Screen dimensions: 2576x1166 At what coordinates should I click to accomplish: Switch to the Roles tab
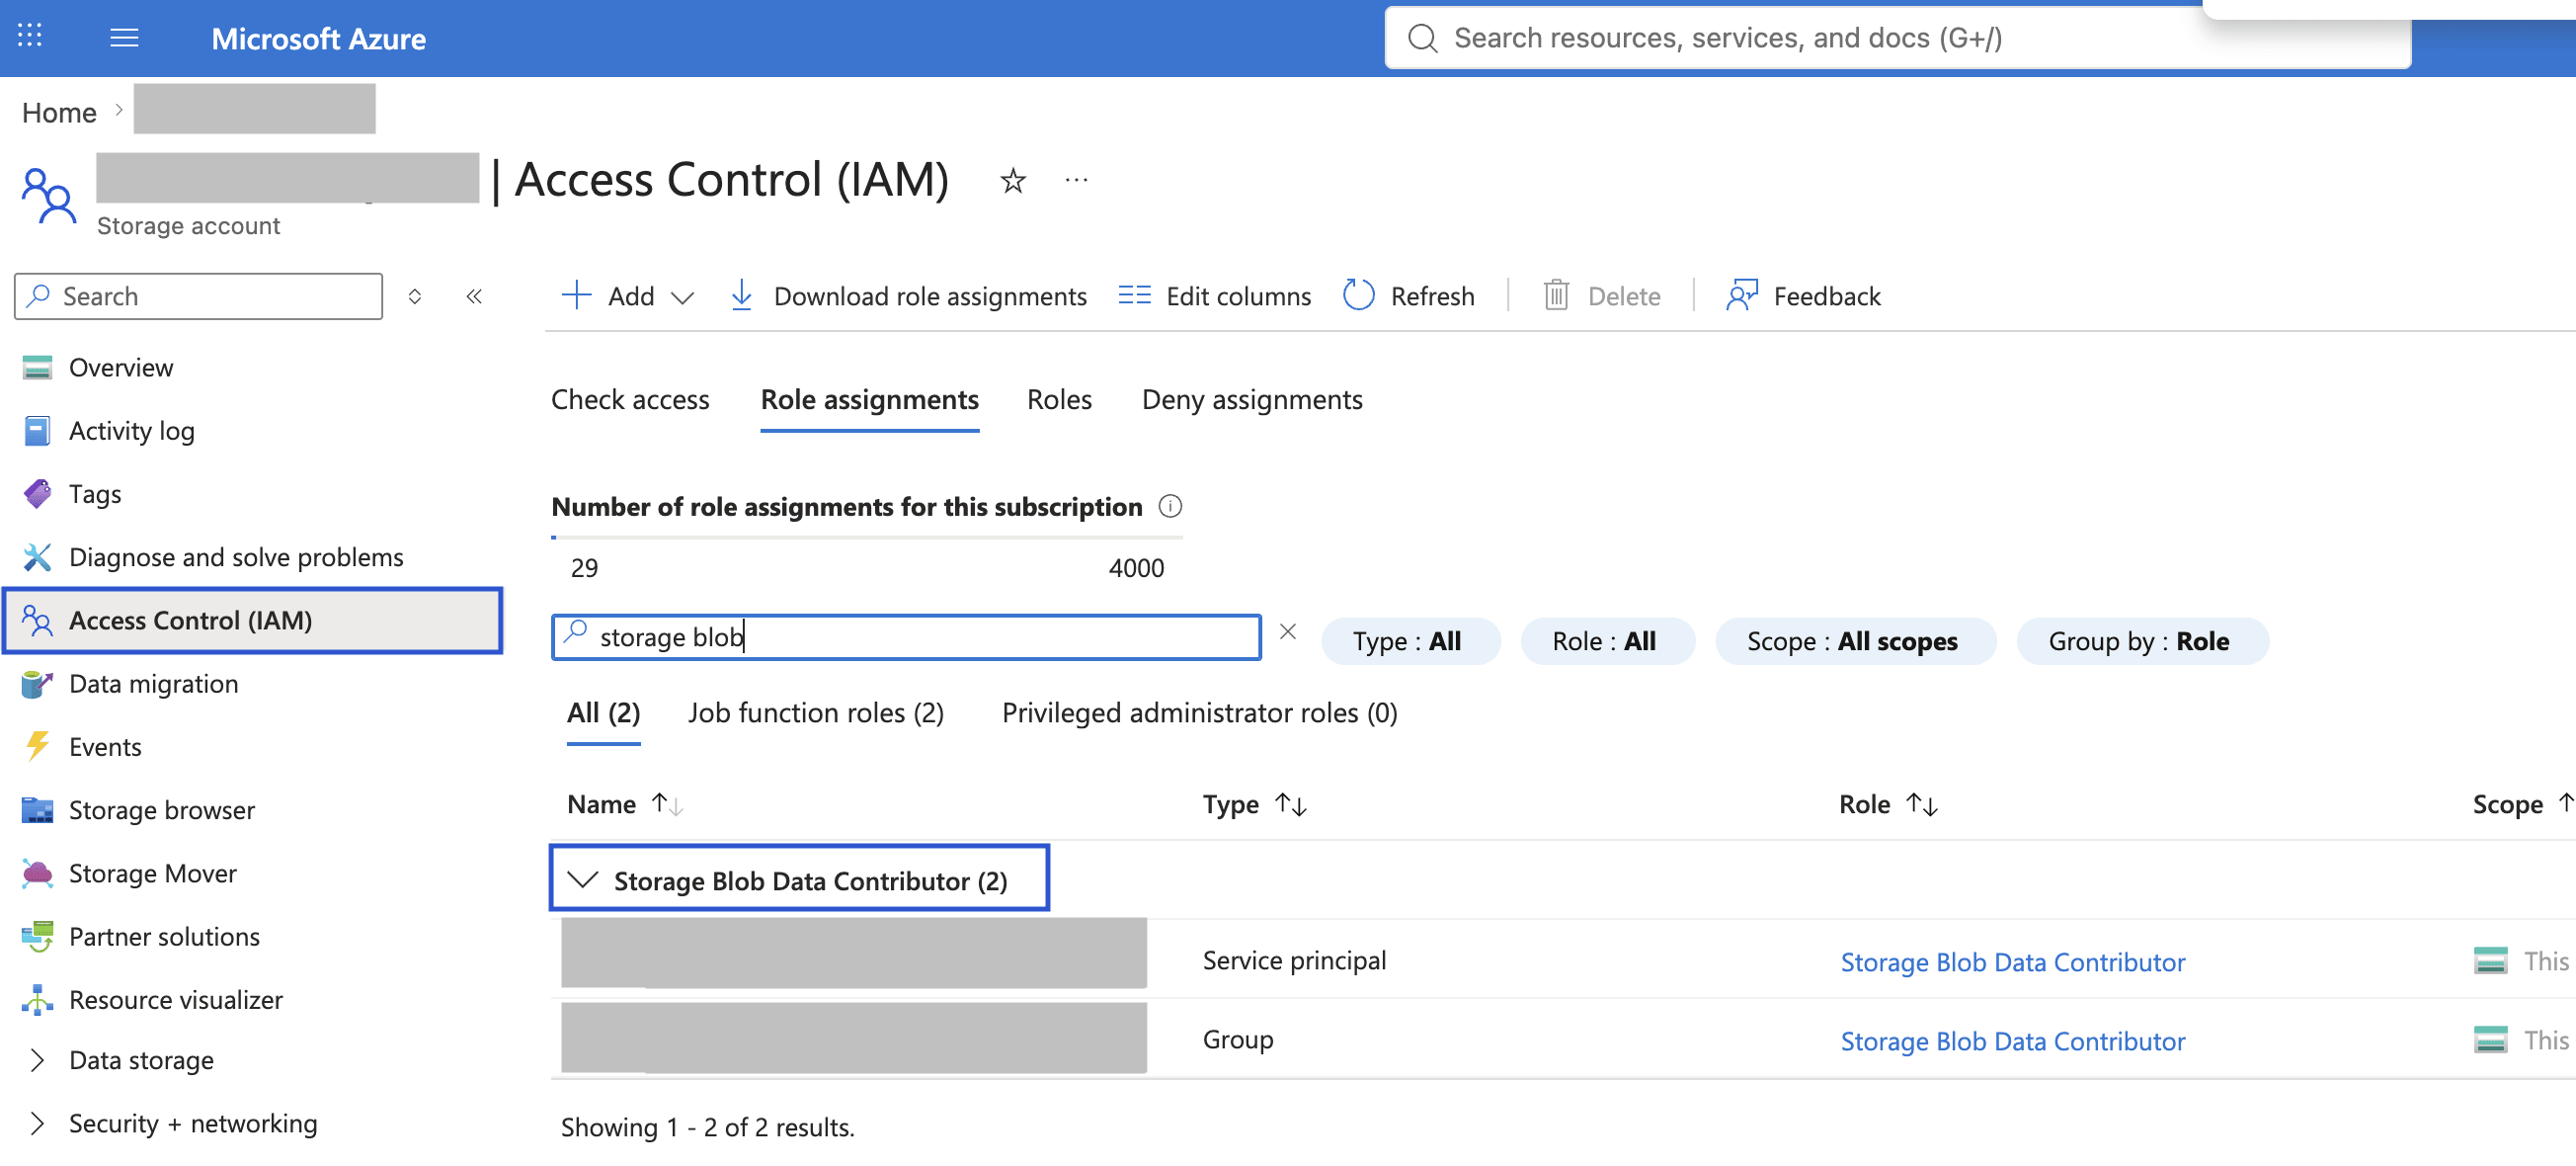1059,400
